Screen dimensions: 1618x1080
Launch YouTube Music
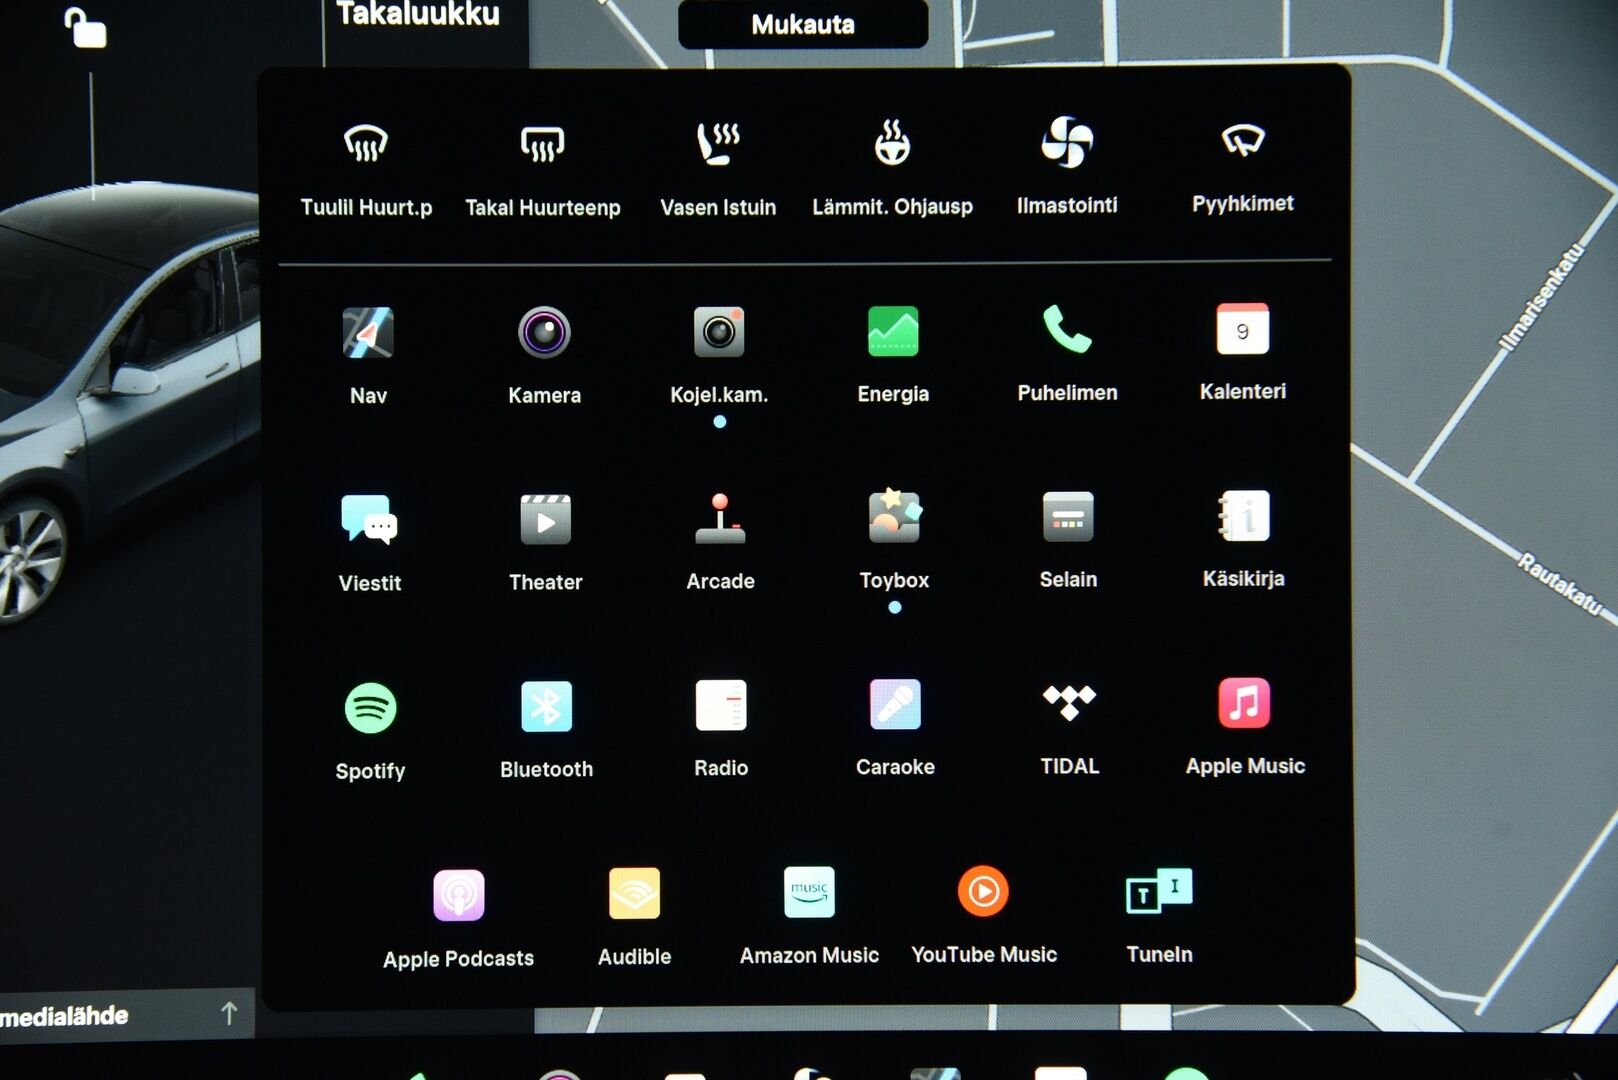coord(982,890)
